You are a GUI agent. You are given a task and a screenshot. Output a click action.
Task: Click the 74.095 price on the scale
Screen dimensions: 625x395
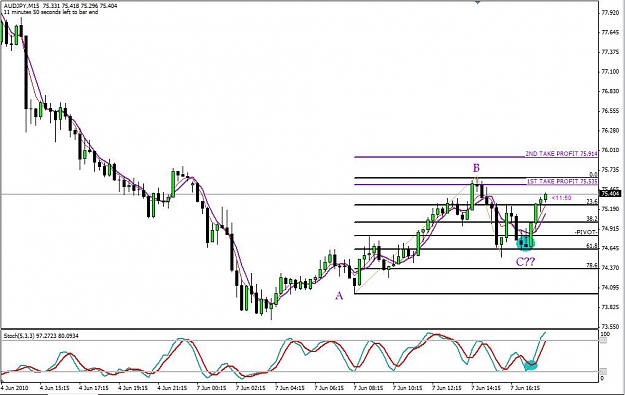[x=610, y=287]
